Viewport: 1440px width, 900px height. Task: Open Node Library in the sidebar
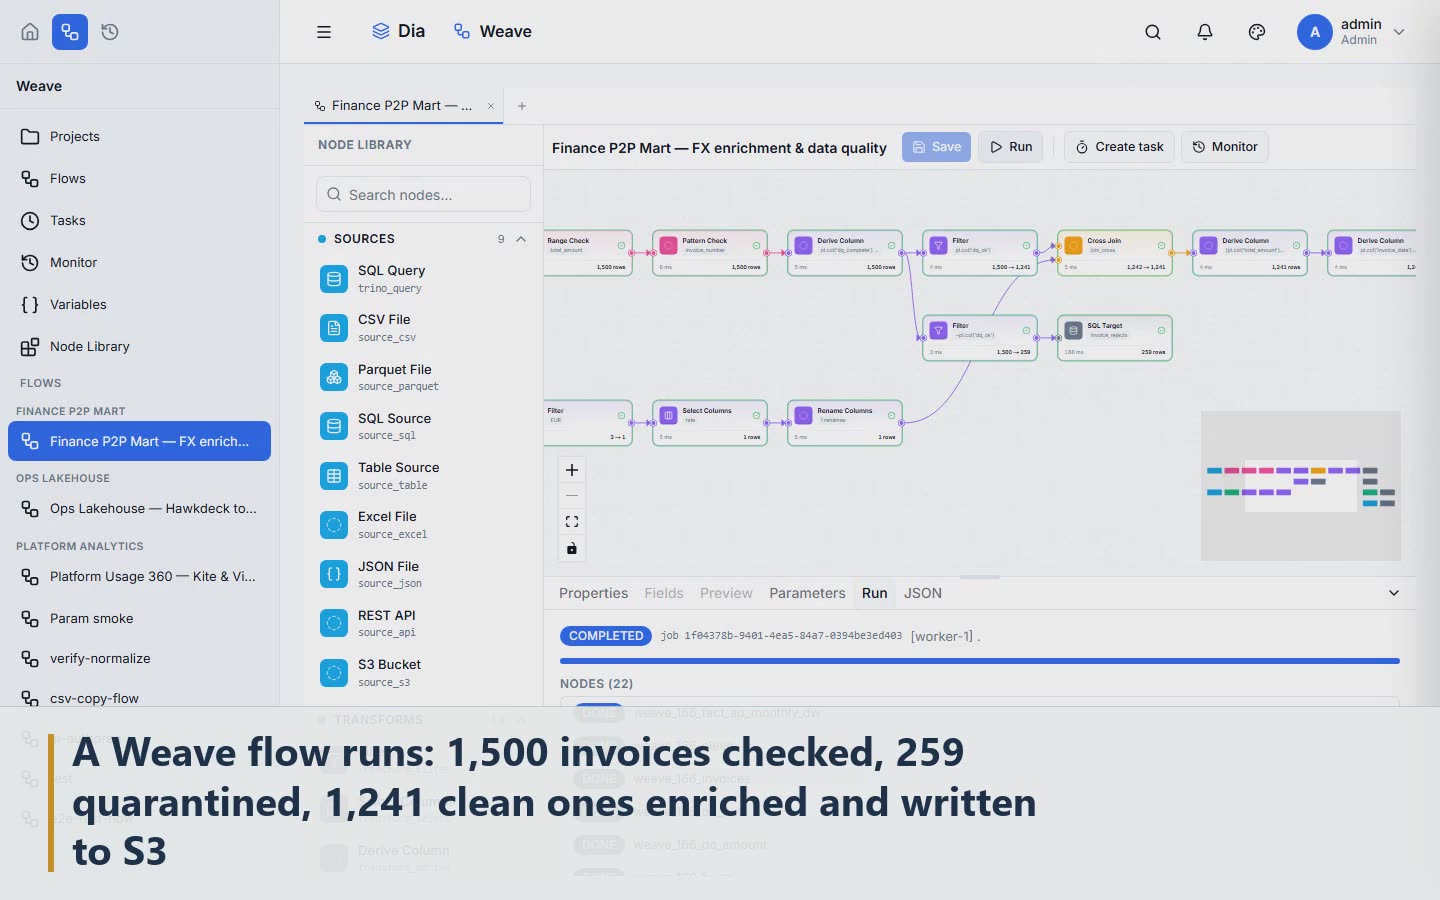(139, 346)
